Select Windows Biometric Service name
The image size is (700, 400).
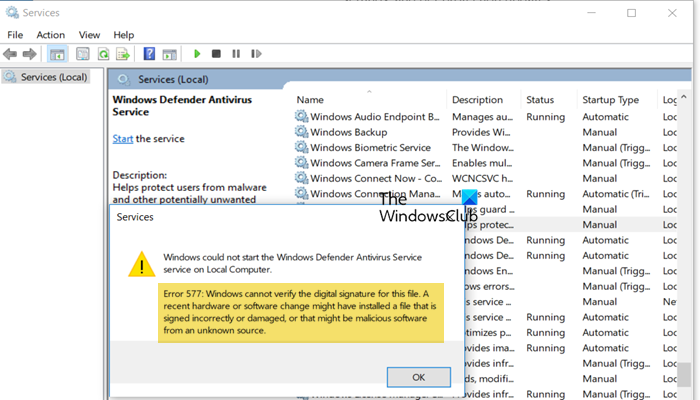point(371,147)
